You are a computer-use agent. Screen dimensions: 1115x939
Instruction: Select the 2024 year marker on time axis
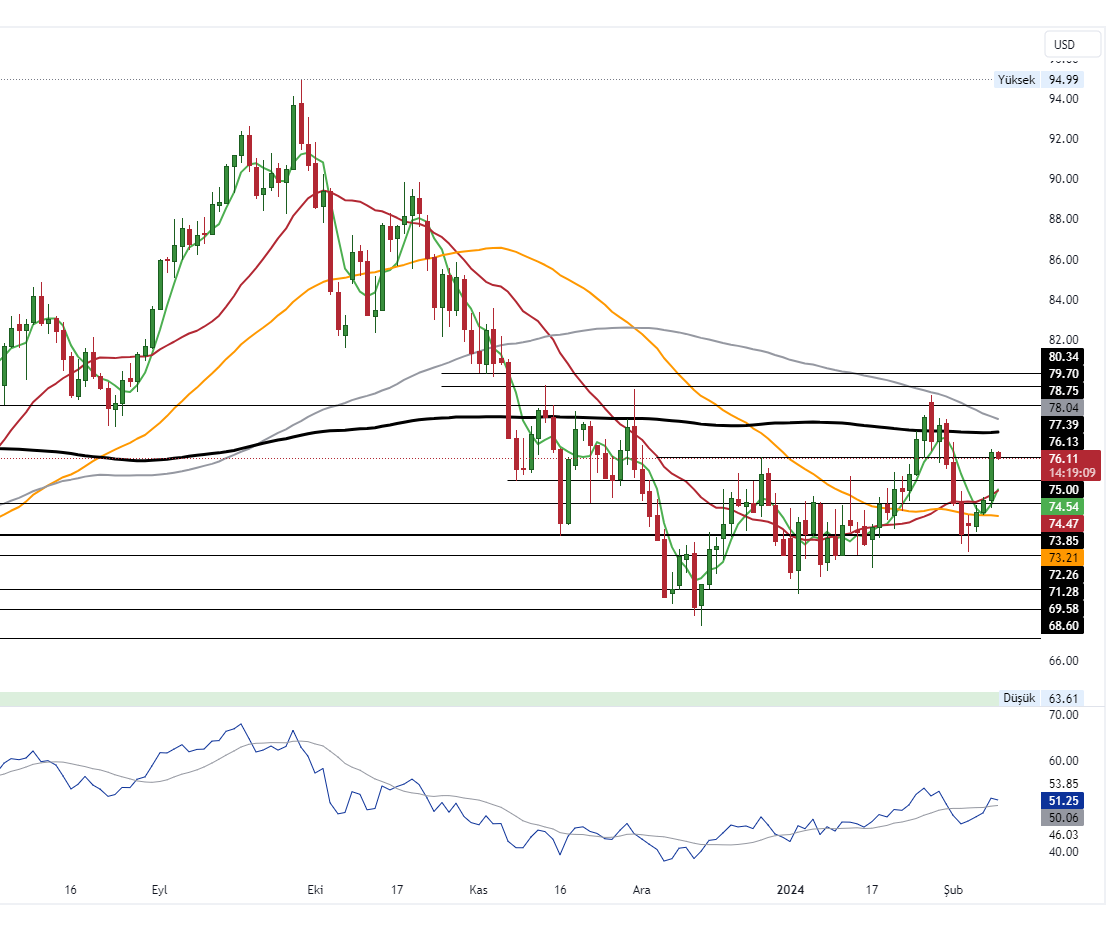[790, 889]
